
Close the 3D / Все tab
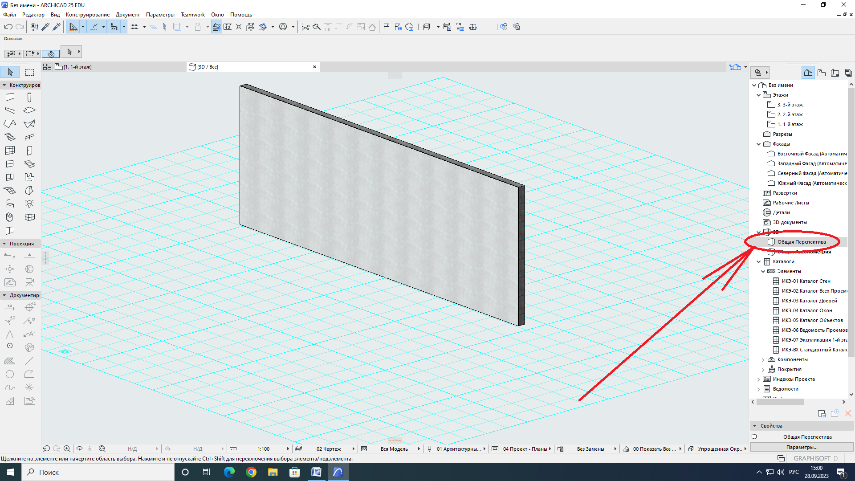pyautogui.click(x=314, y=67)
